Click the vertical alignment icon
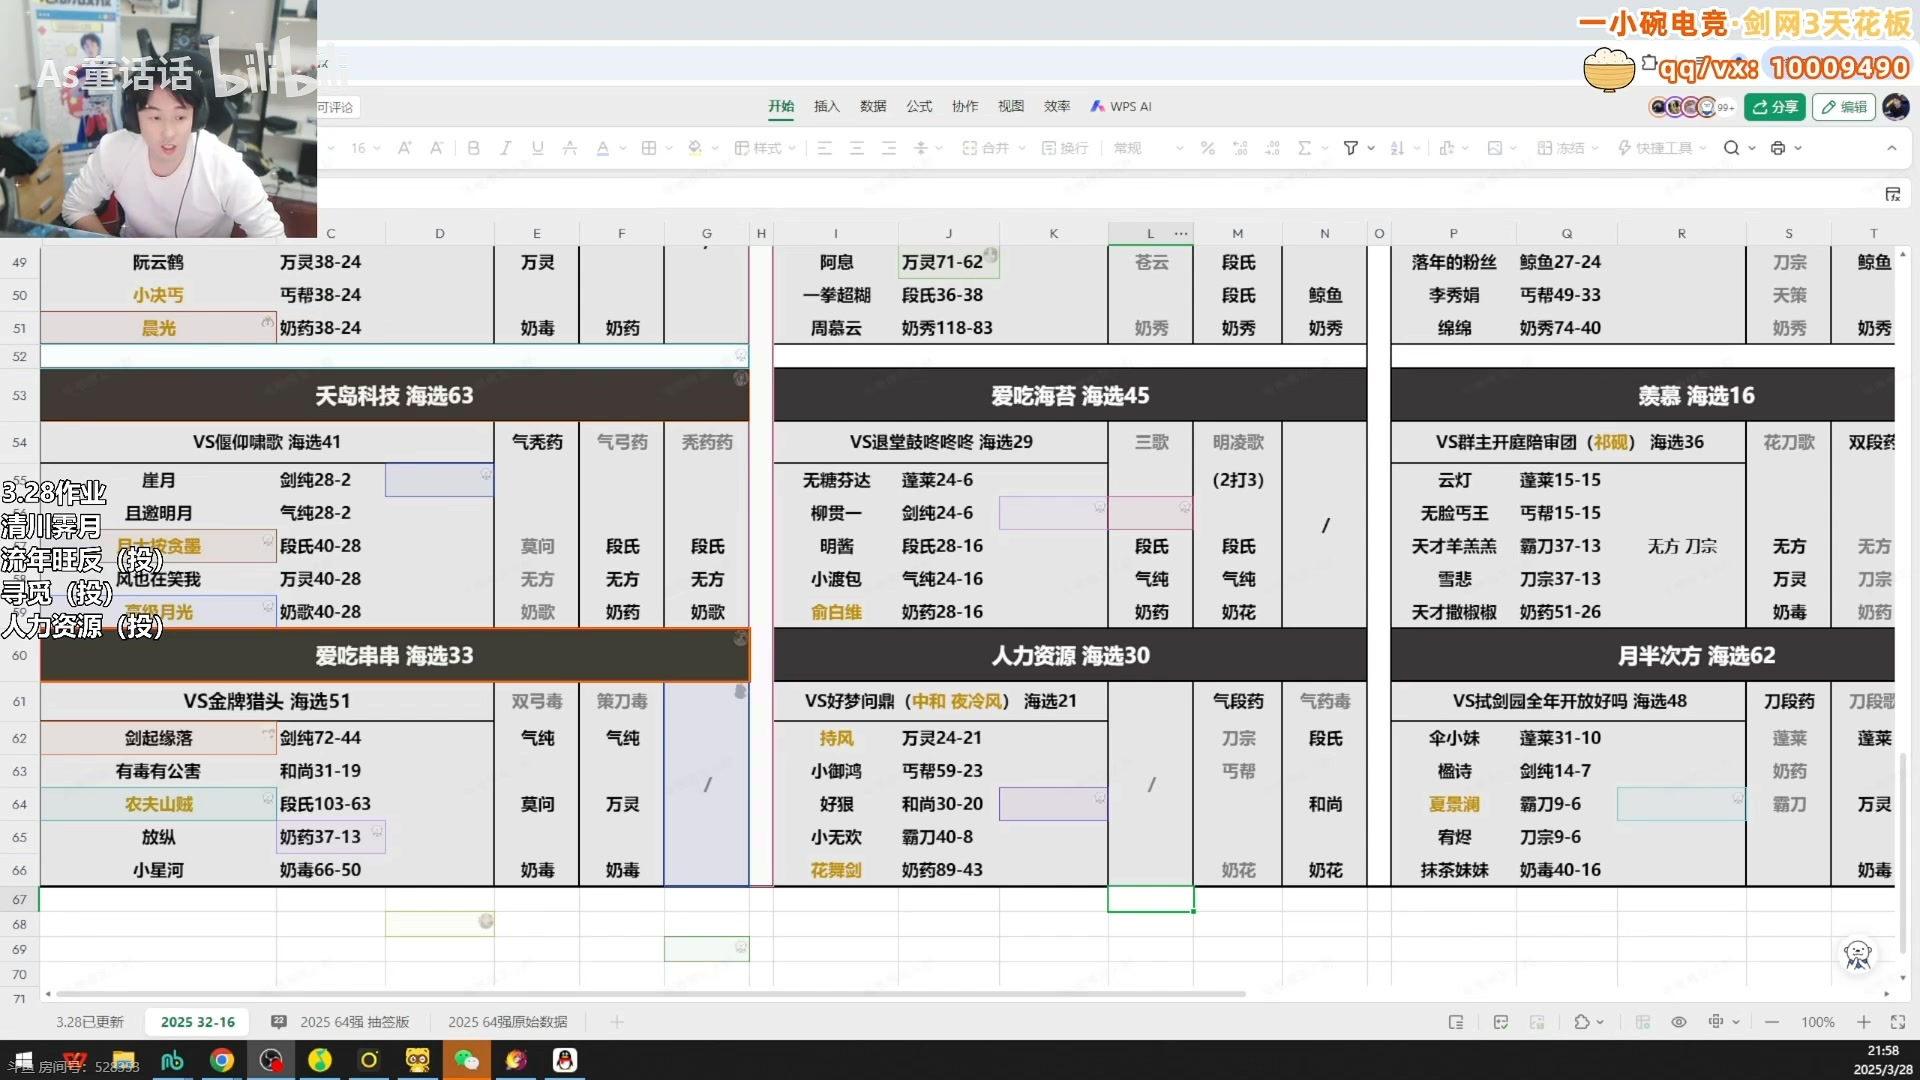Image resolution: width=1920 pixels, height=1080 pixels. (x=921, y=148)
